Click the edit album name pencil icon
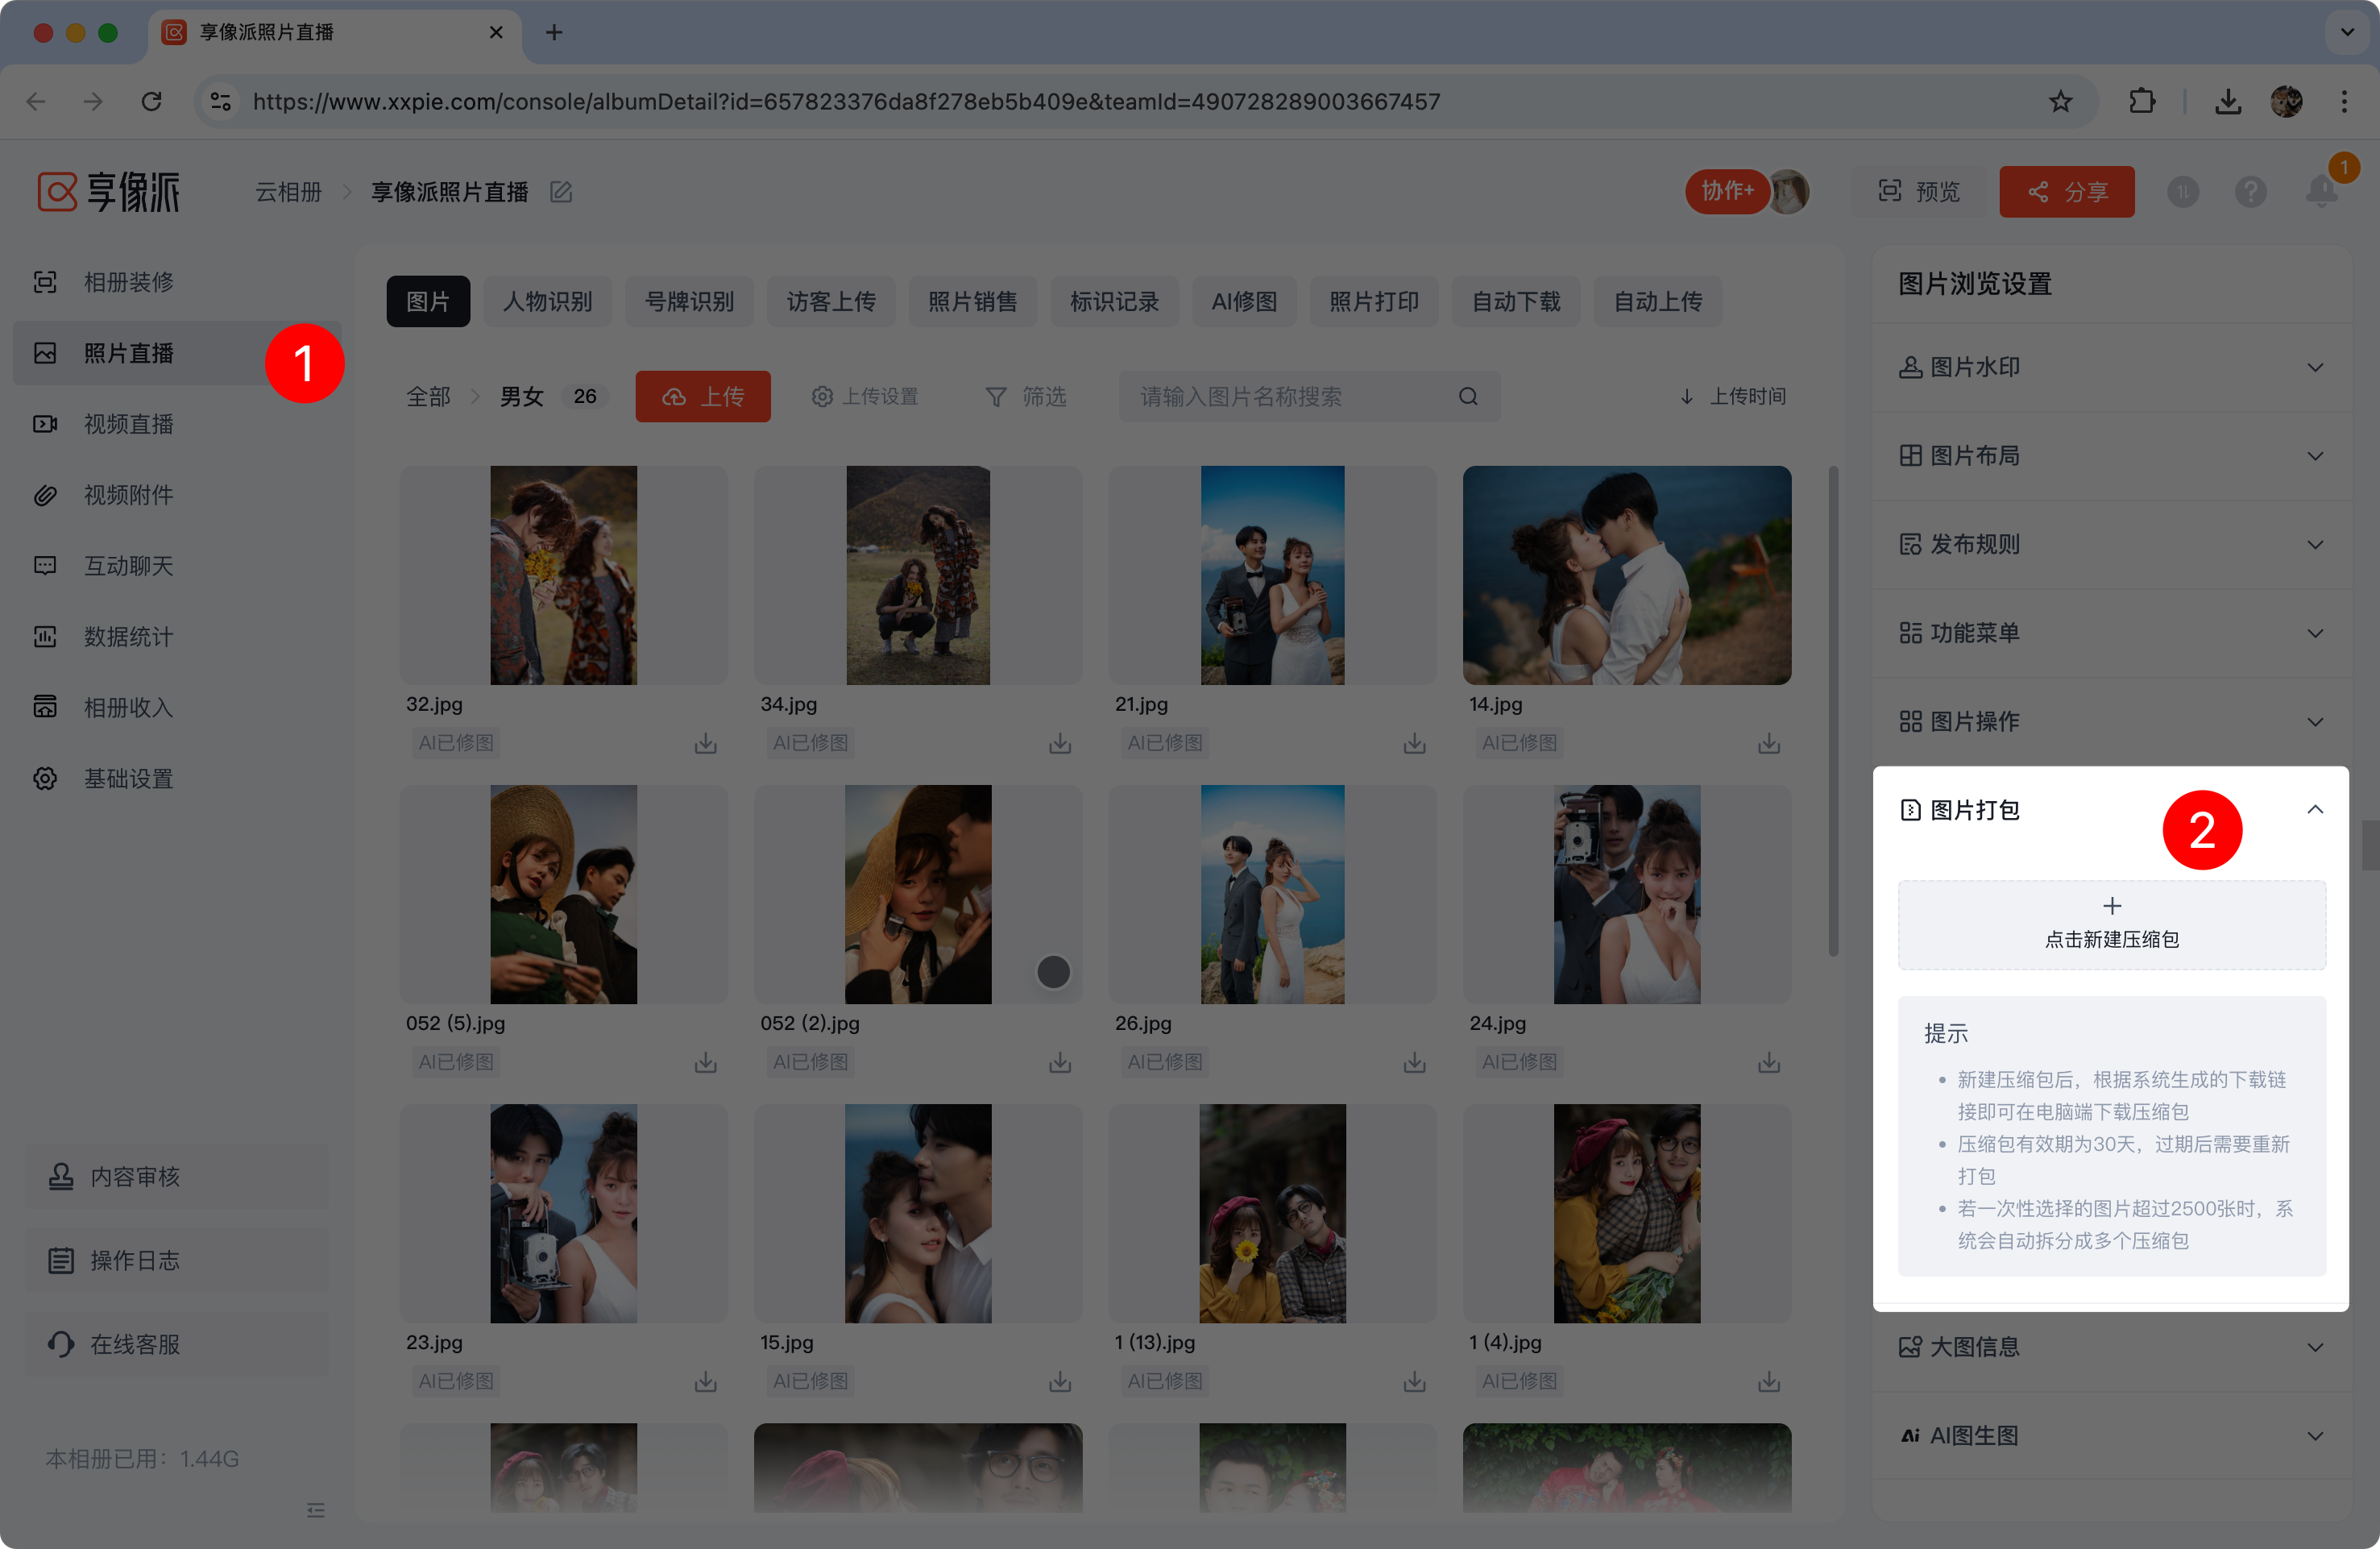This screenshot has width=2380, height=1549. point(561,192)
